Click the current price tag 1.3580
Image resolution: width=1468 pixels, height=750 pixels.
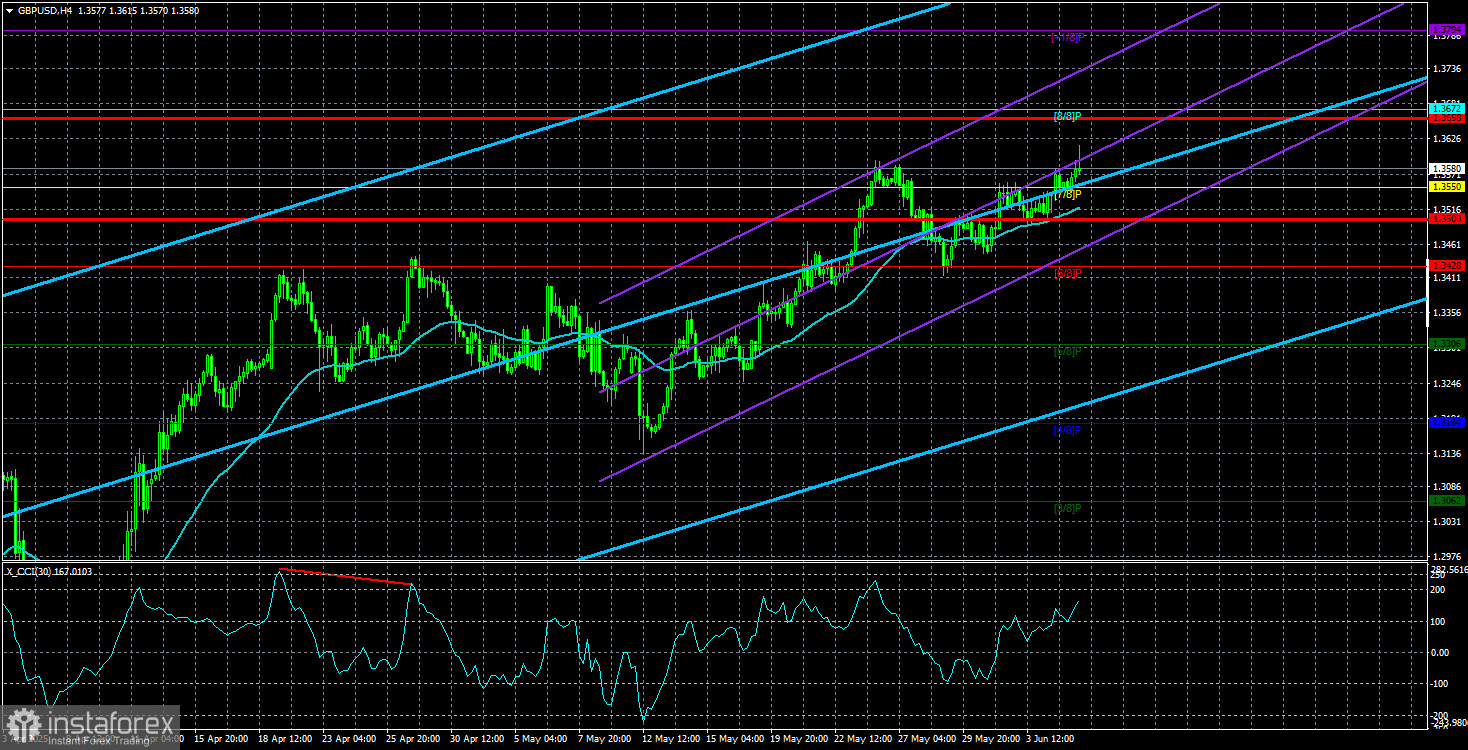[x=1447, y=168]
